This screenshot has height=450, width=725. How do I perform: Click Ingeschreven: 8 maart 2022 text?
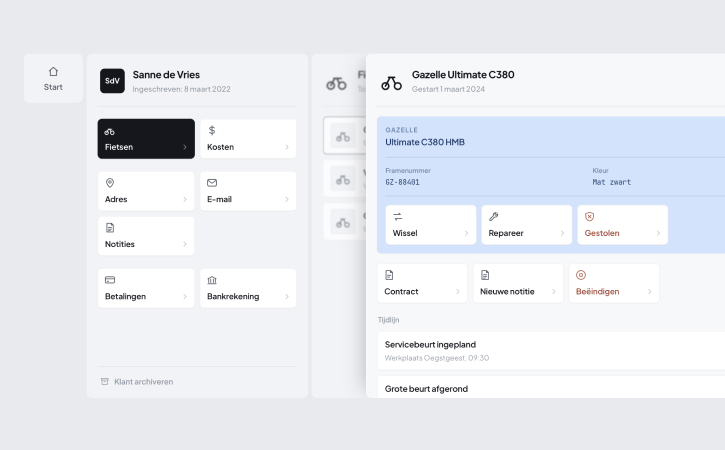[181, 89]
